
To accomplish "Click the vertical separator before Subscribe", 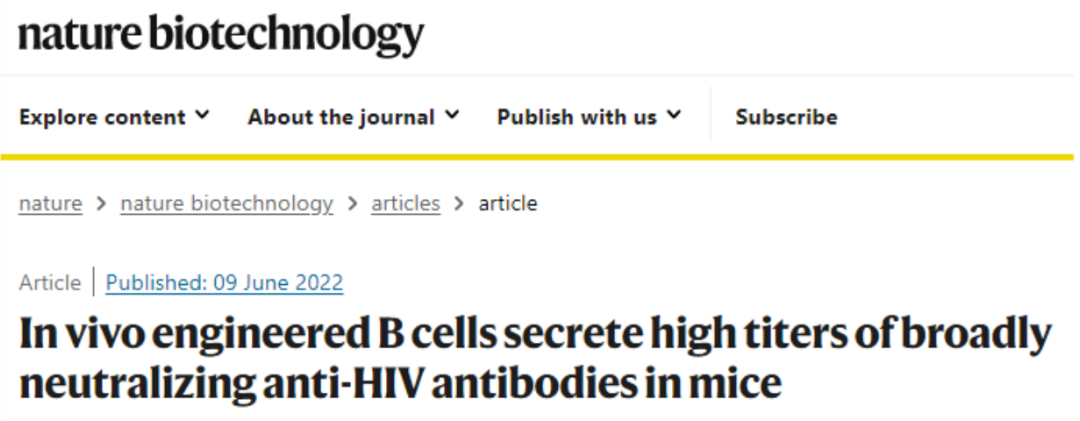I will (710, 114).
